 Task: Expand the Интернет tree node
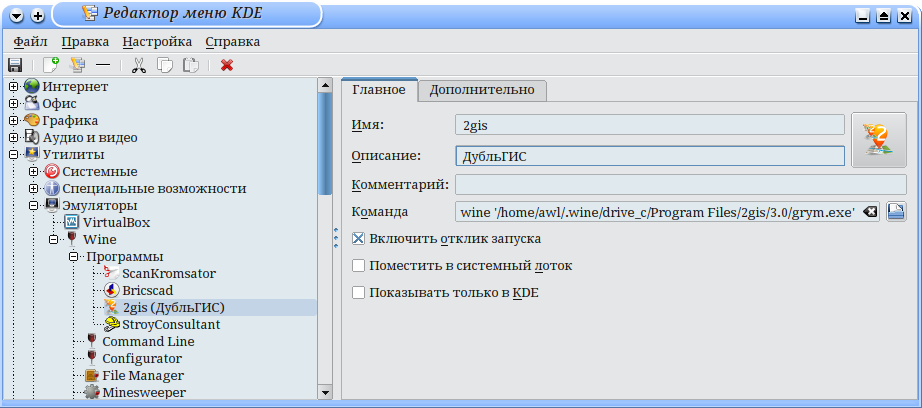(14, 86)
